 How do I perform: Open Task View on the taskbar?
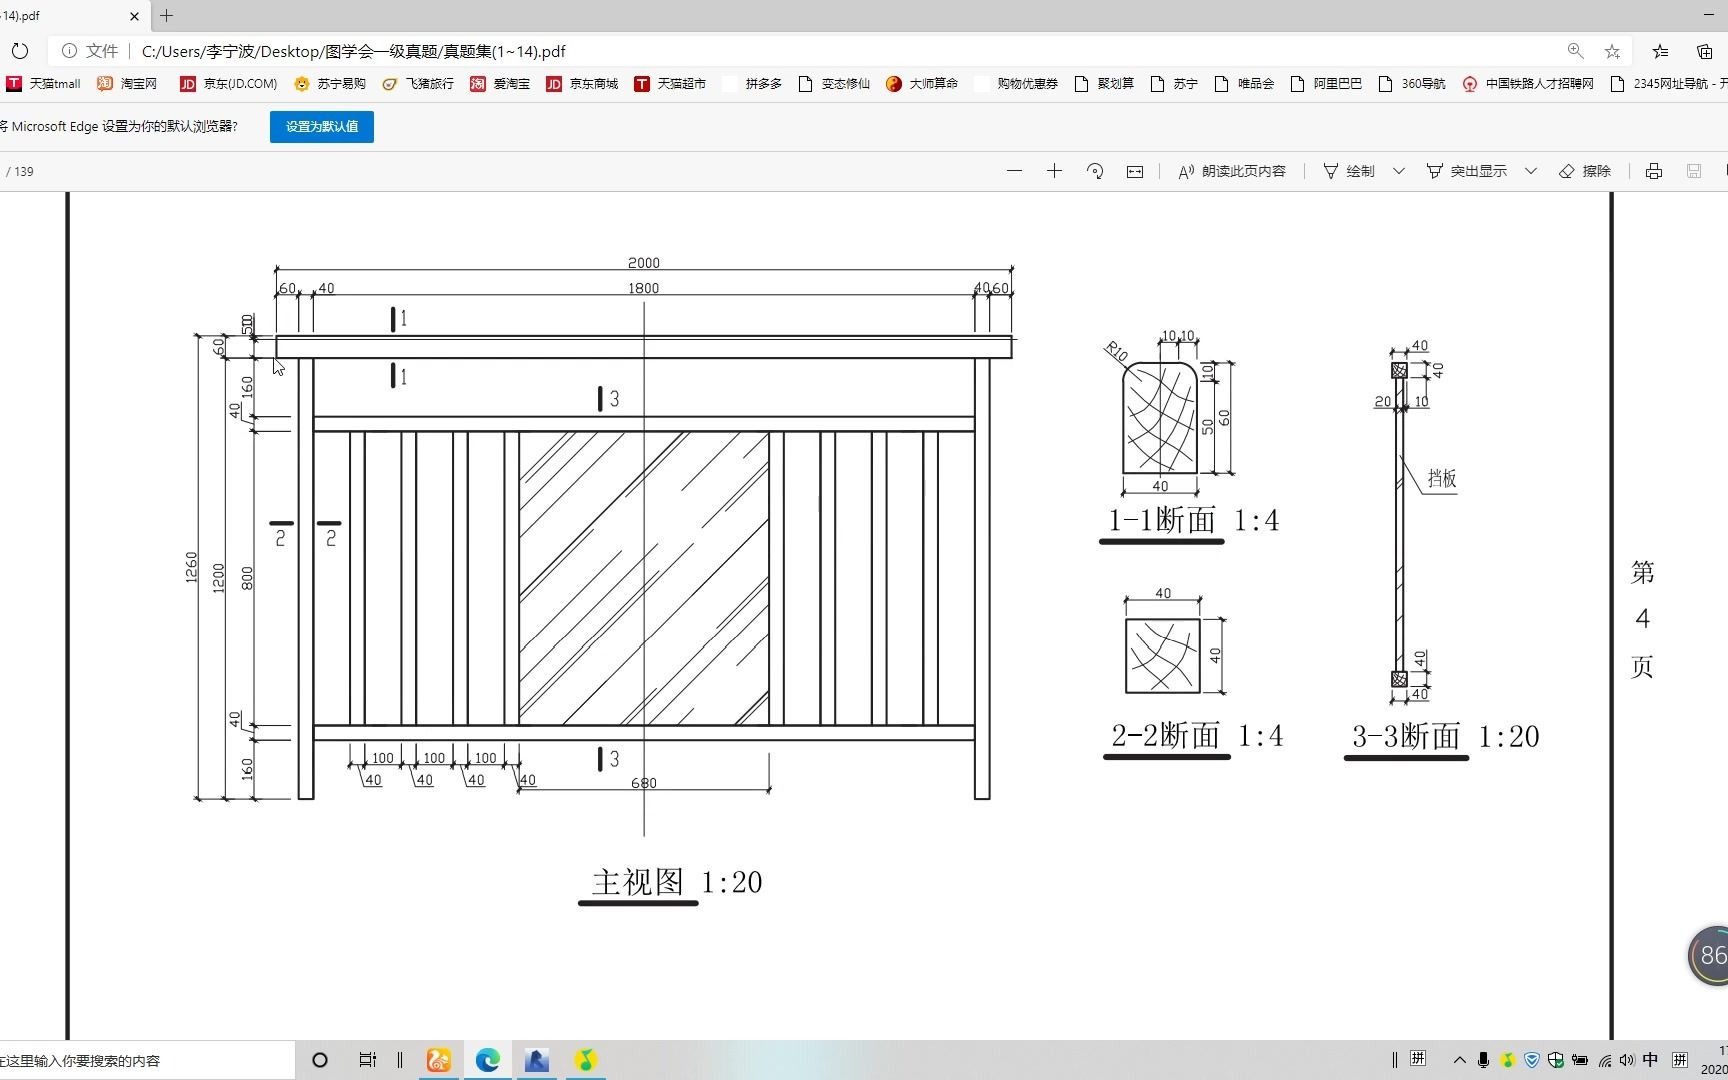[367, 1060]
